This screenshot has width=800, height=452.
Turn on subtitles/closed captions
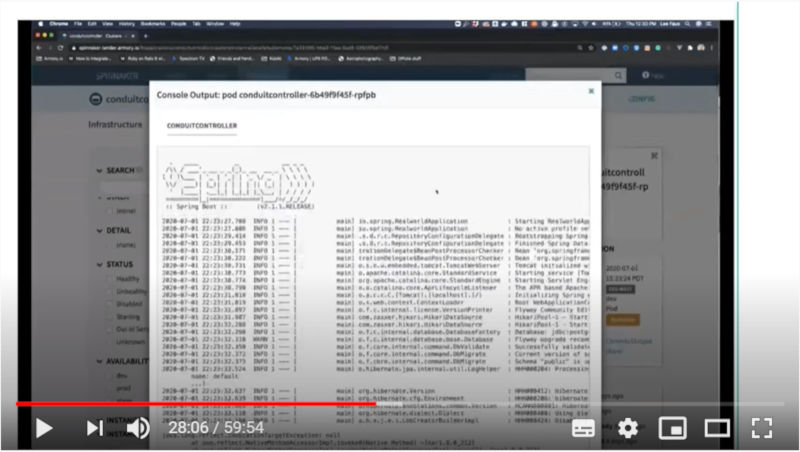[583, 429]
